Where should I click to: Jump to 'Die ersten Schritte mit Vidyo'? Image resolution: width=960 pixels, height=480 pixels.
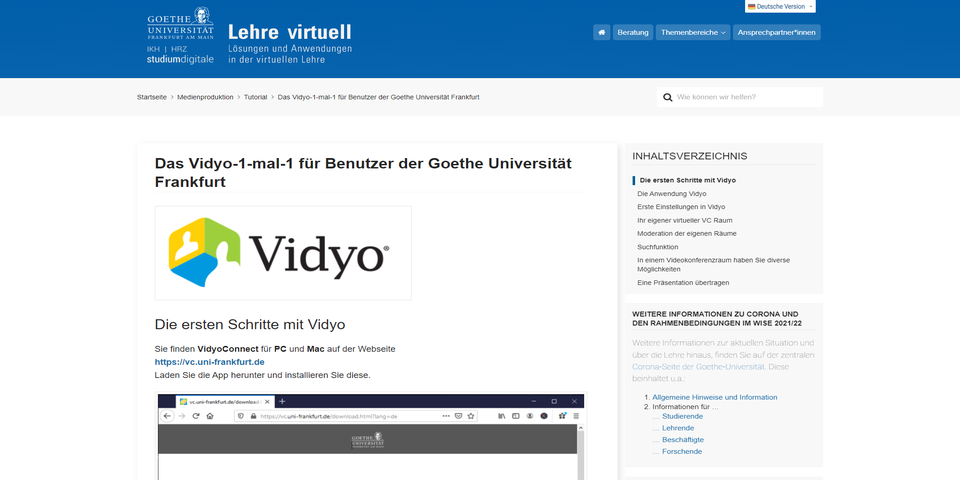coord(688,181)
